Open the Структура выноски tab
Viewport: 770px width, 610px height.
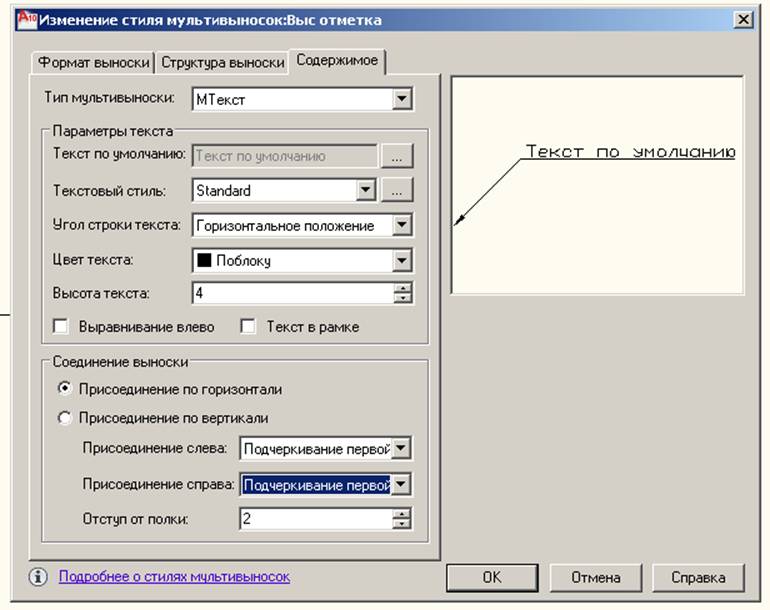[x=222, y=62]
